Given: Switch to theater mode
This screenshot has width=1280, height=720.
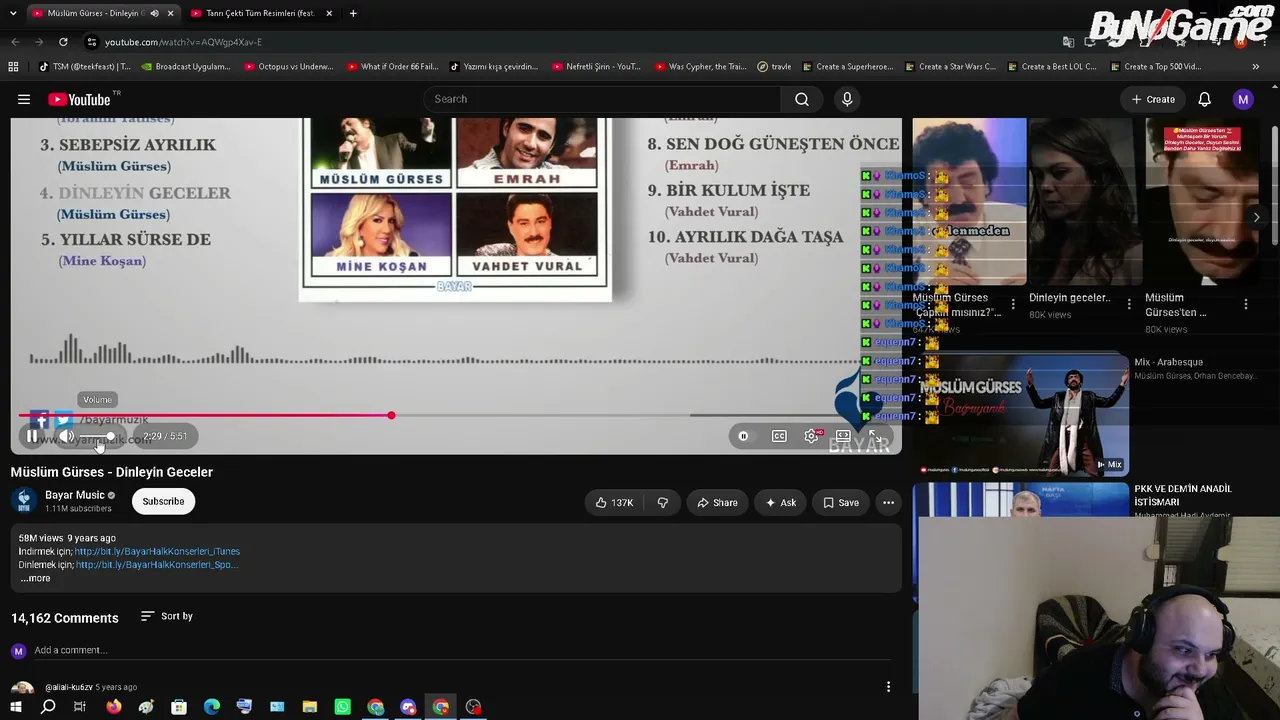Looking at the screenshot, I should click(x=843, y=436).
